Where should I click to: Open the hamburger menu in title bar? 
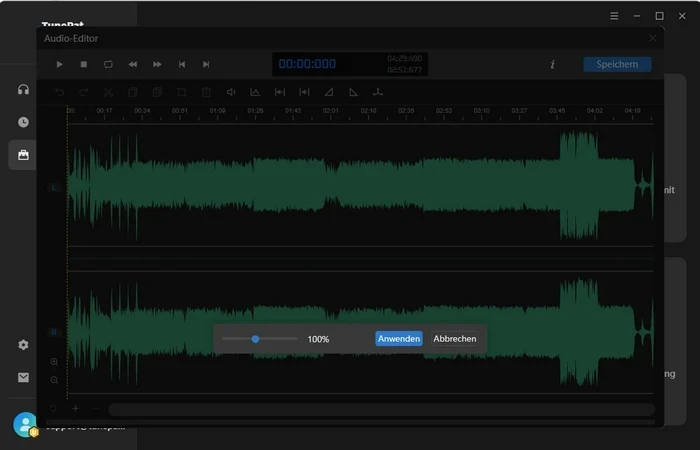[x=614, y=16]
